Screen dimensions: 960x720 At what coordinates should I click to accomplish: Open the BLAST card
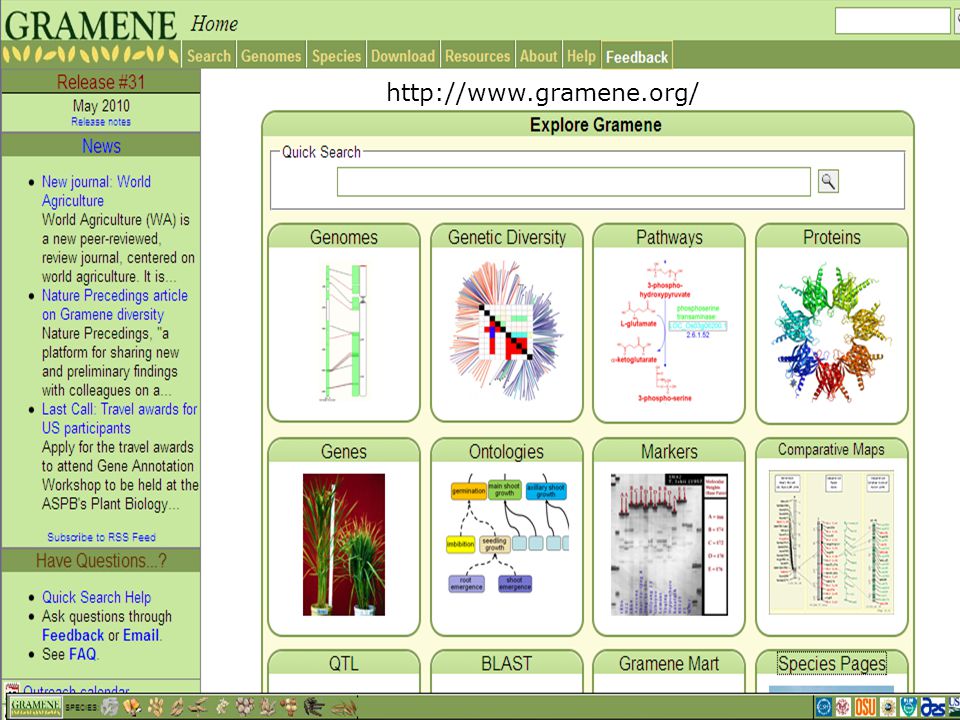pos(506,664)
